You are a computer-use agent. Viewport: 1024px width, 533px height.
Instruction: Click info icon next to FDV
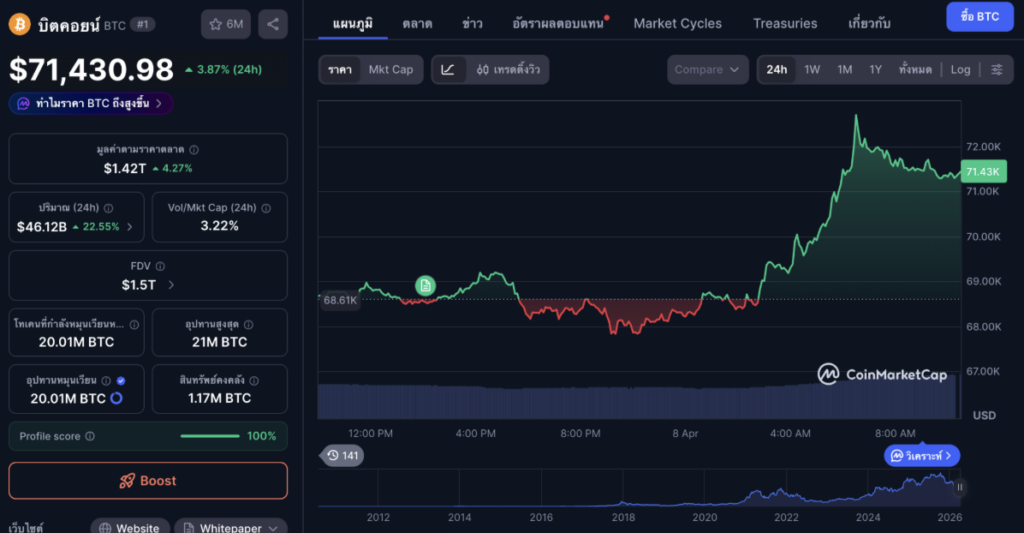tap(160, 266)
